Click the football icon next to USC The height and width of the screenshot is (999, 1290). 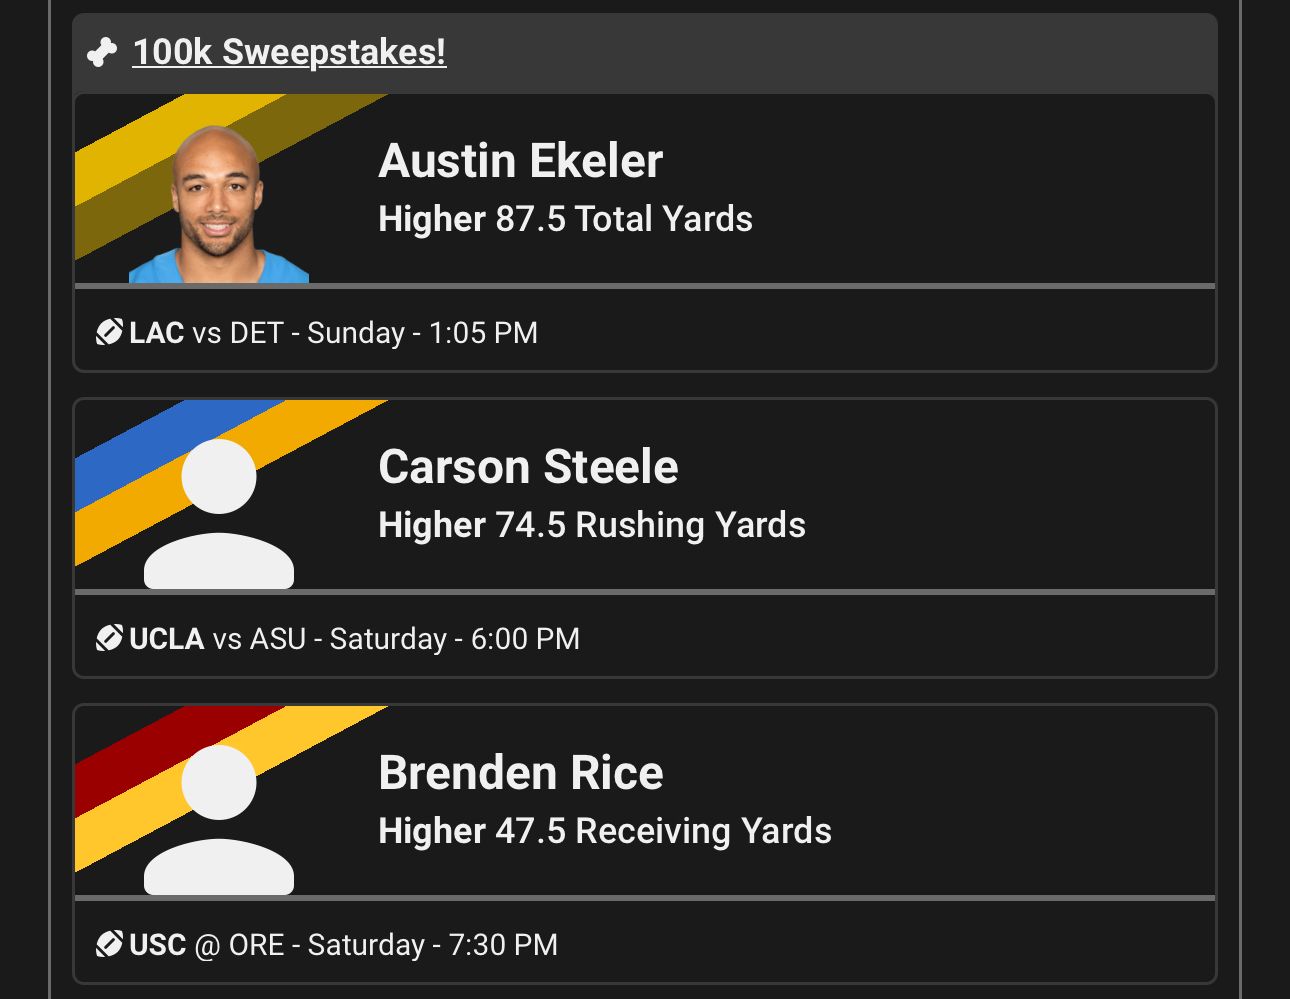[109, 944]
